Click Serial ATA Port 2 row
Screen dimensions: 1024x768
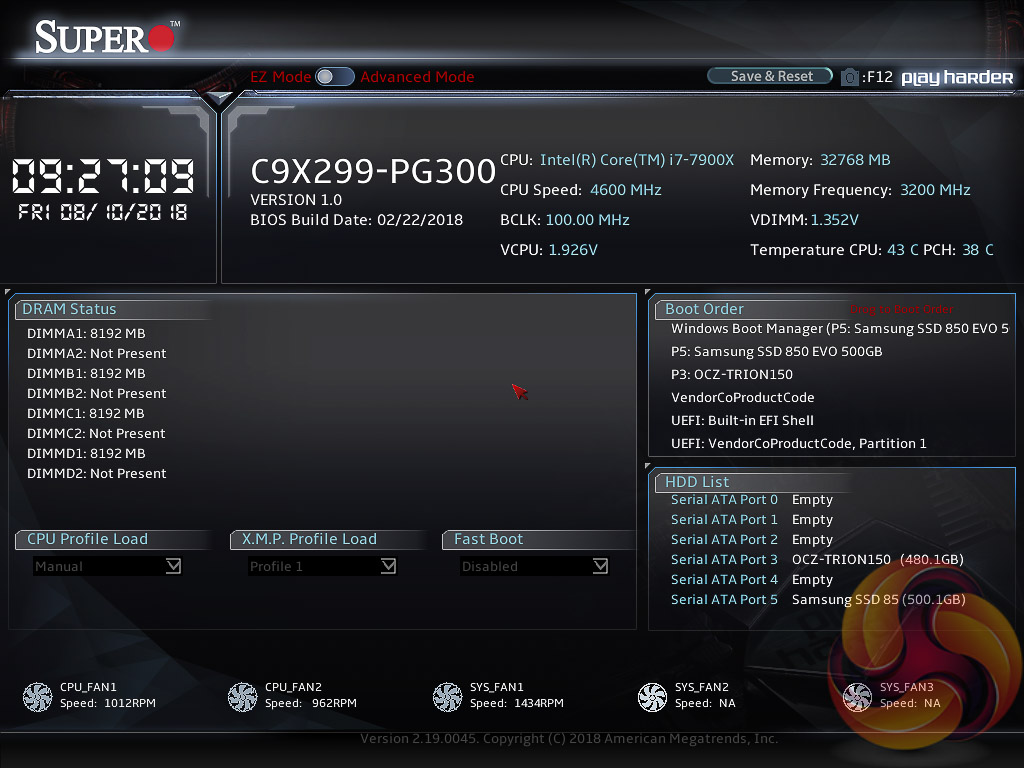(752, 539)
